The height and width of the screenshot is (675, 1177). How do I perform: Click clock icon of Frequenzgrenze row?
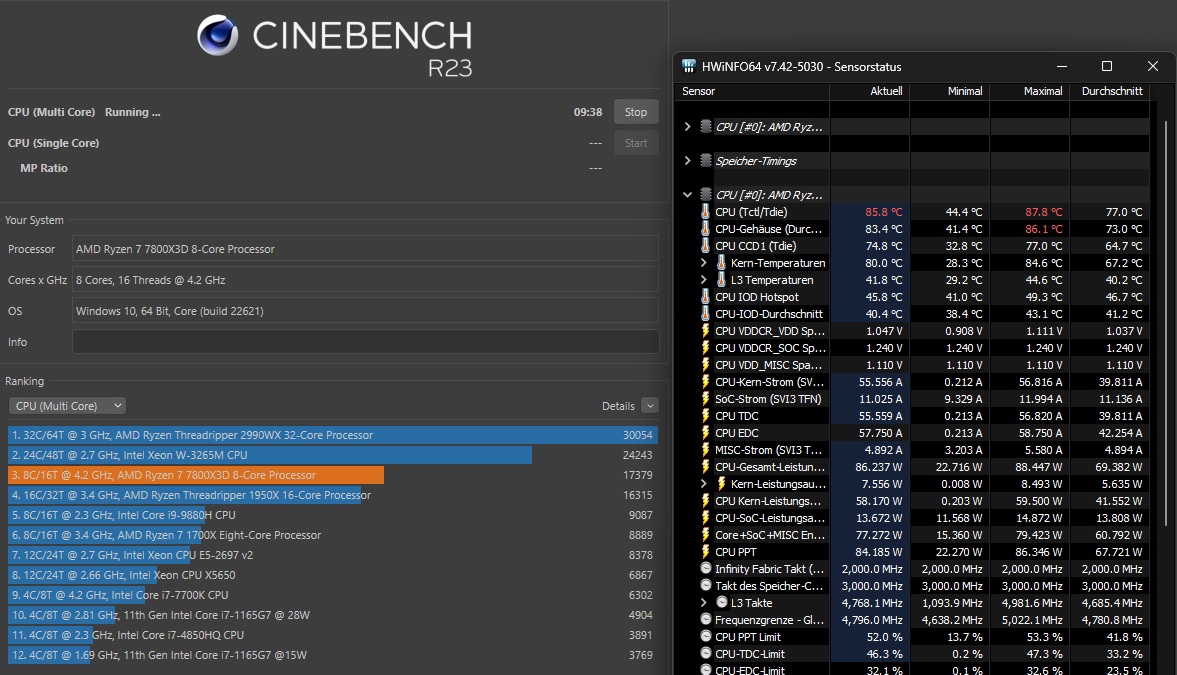point(706,619)
